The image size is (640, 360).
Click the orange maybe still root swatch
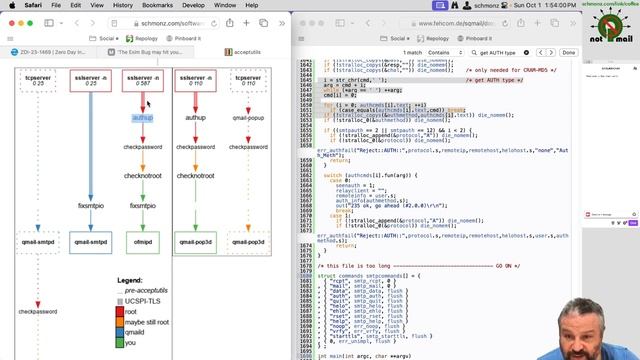pos(120,322)
